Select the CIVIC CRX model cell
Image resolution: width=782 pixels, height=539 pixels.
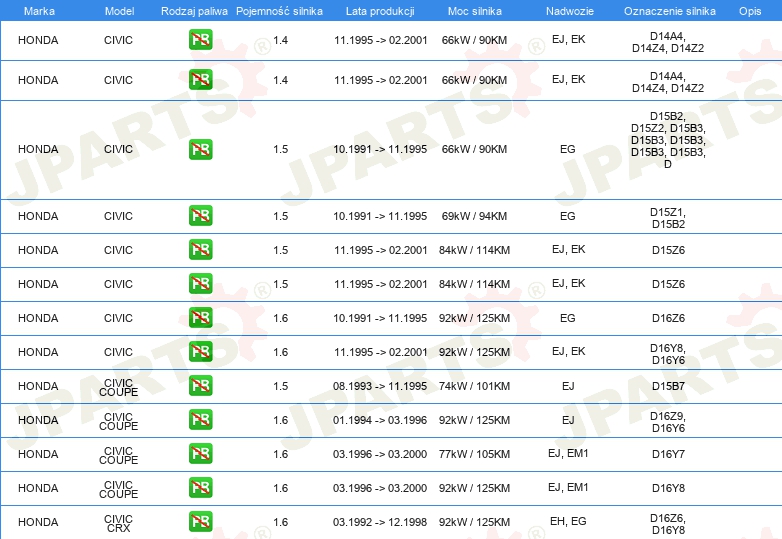118,523
